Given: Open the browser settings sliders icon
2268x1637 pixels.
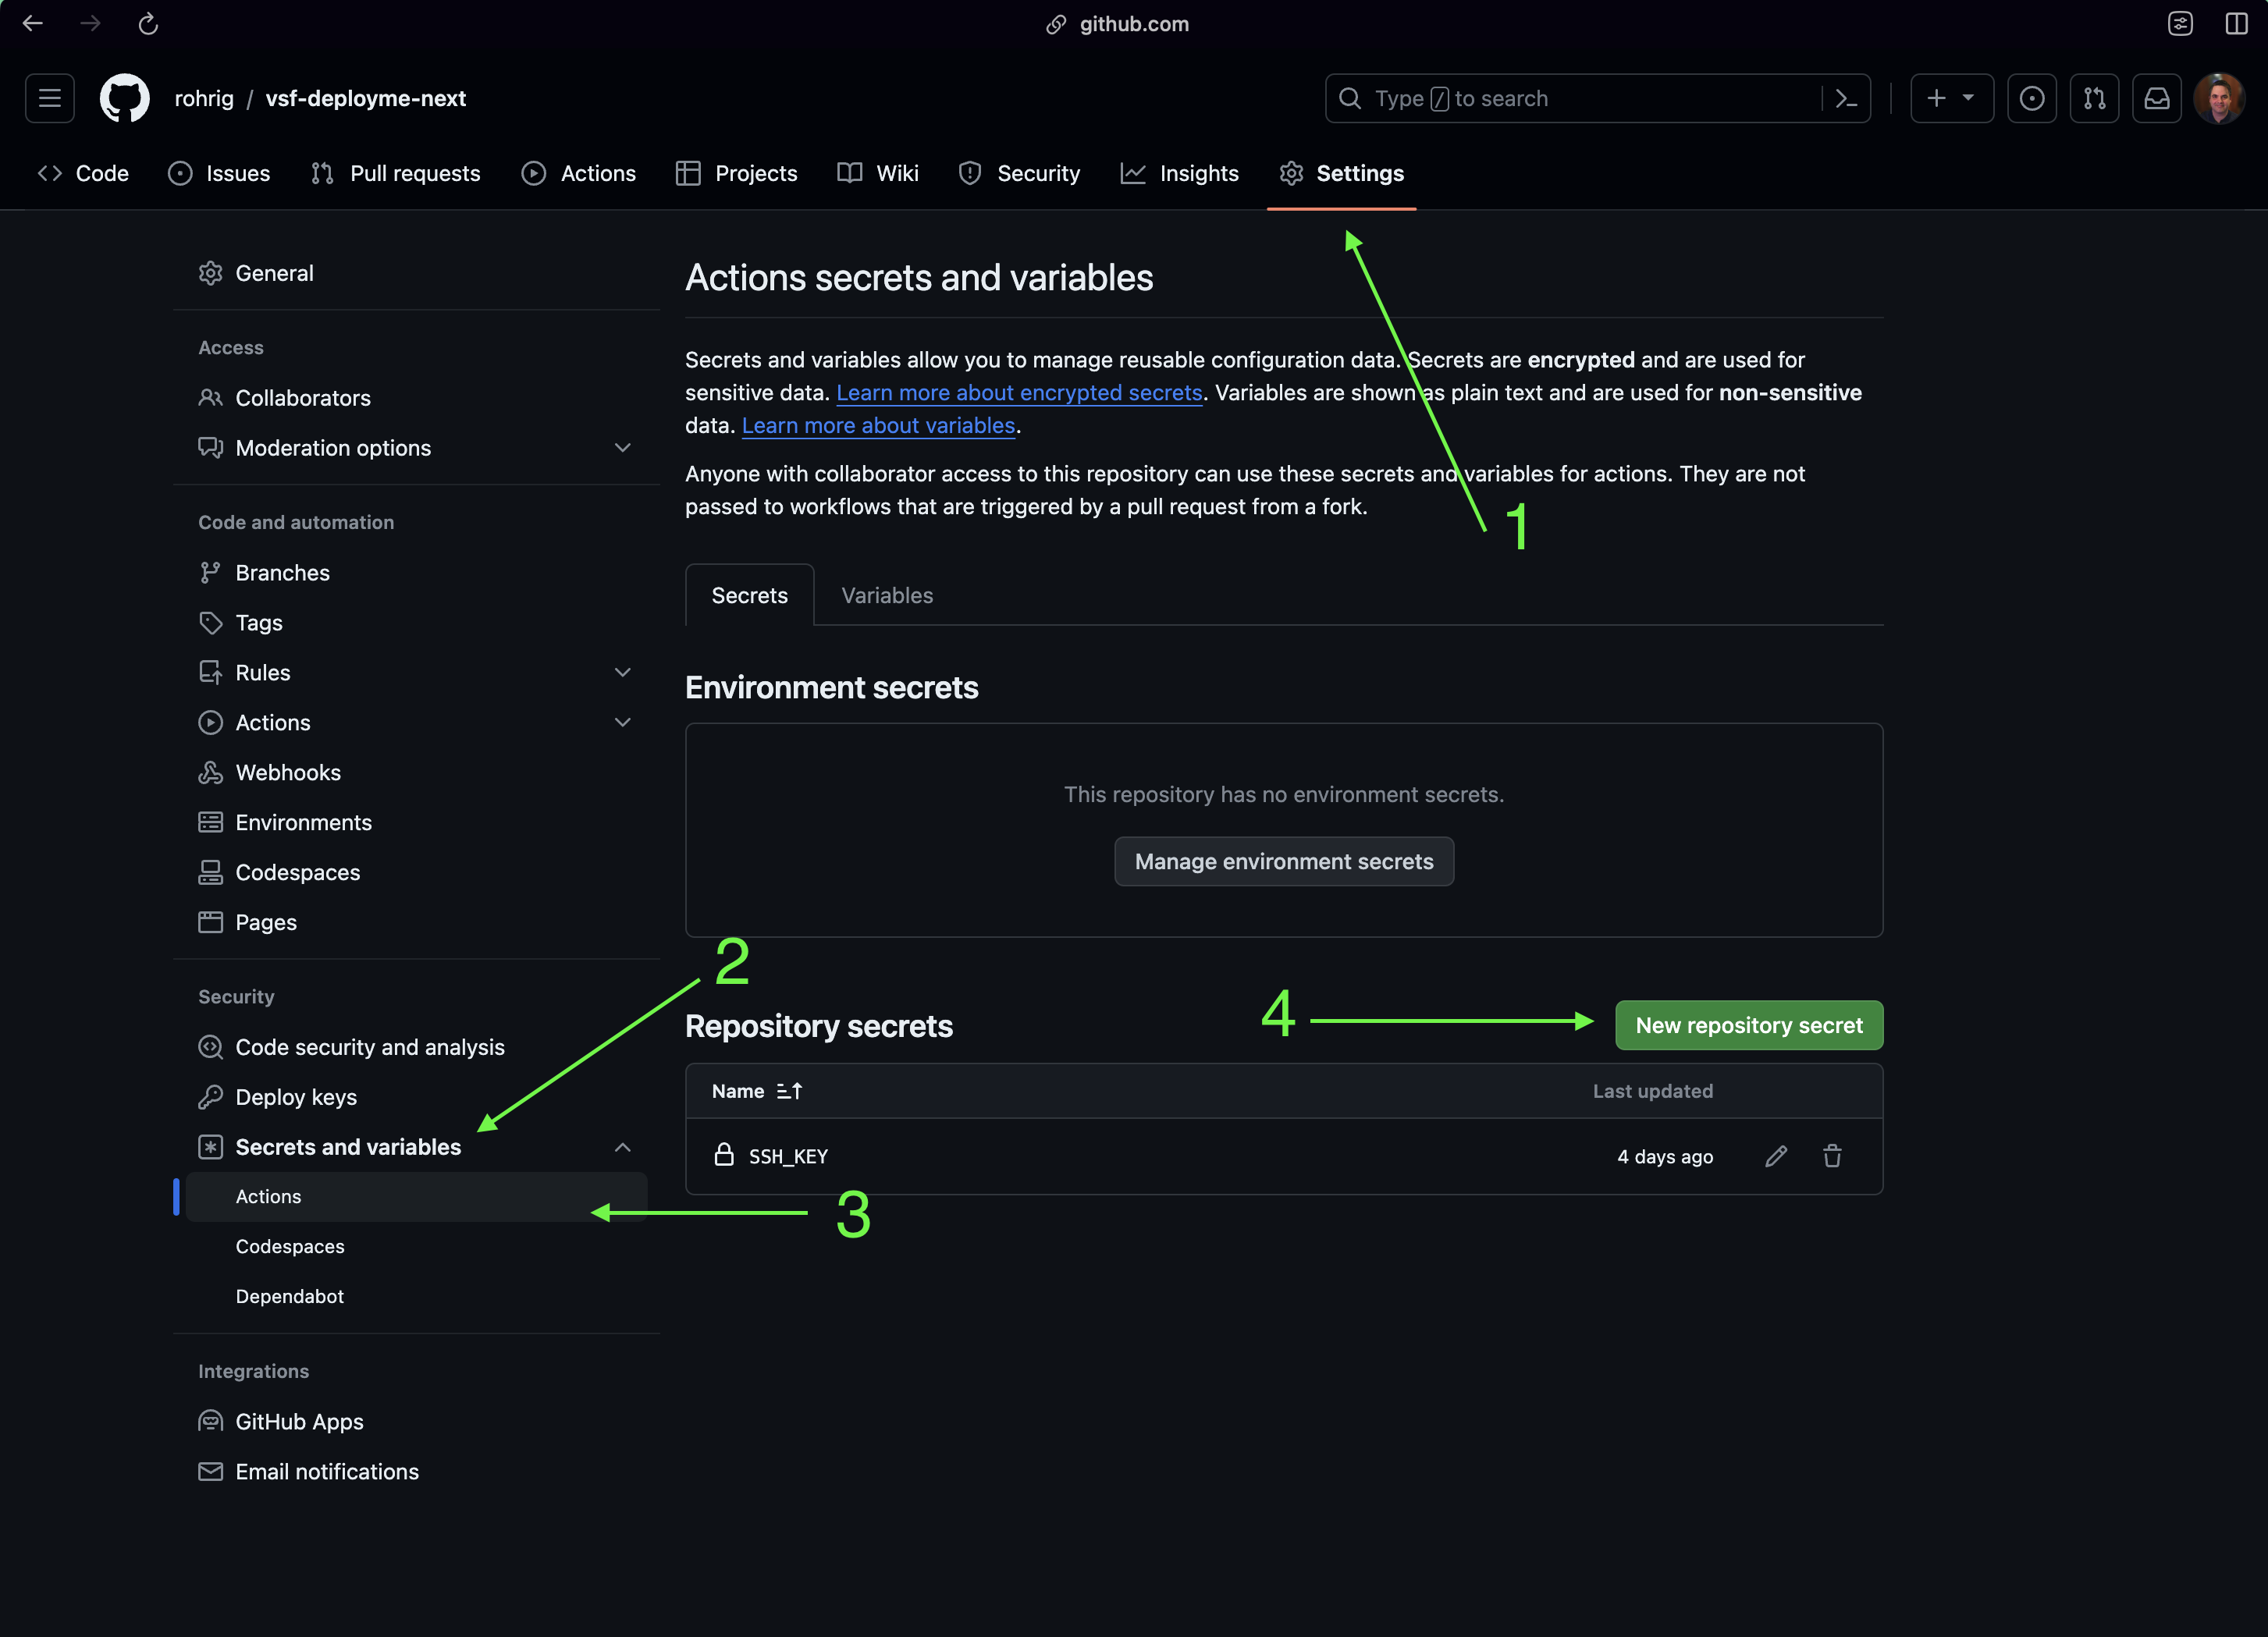Looking at the screenshot, I should [x=2180, y=24].
